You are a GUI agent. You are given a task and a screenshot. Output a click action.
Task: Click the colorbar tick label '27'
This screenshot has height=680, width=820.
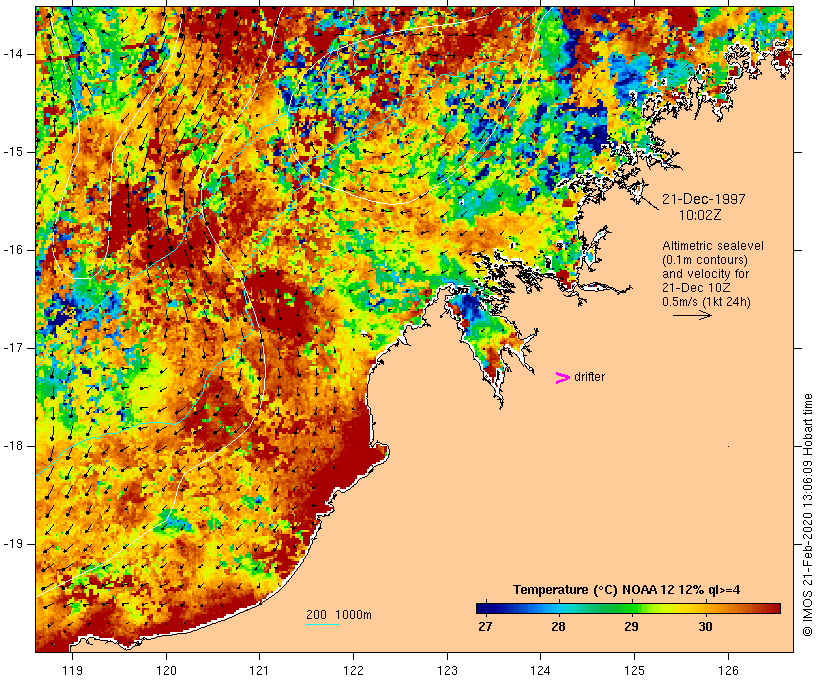485,626
